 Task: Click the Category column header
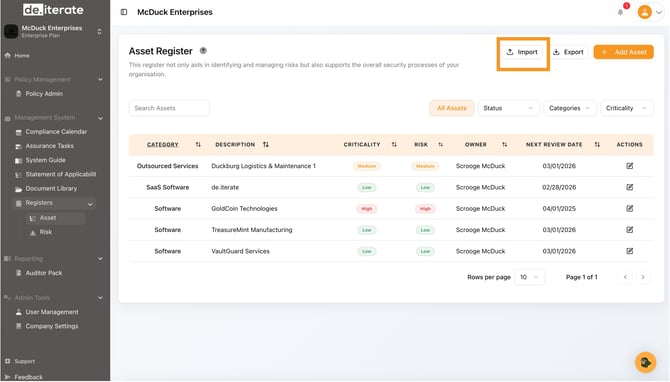pyautogui.click(x=162, y=144)
